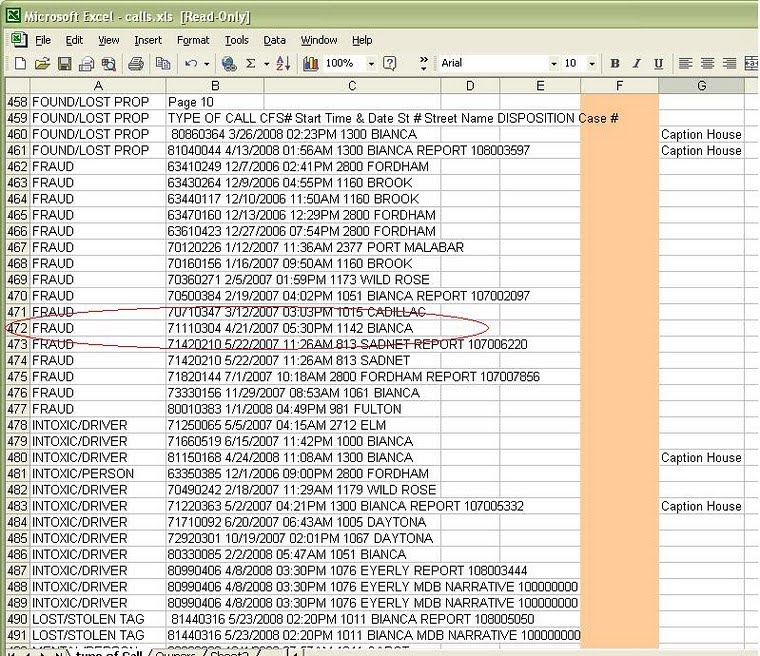This screenshot has height=656, width=760.
Task: Expand the toolbar options chevron
Action: (x=424, y=63)
